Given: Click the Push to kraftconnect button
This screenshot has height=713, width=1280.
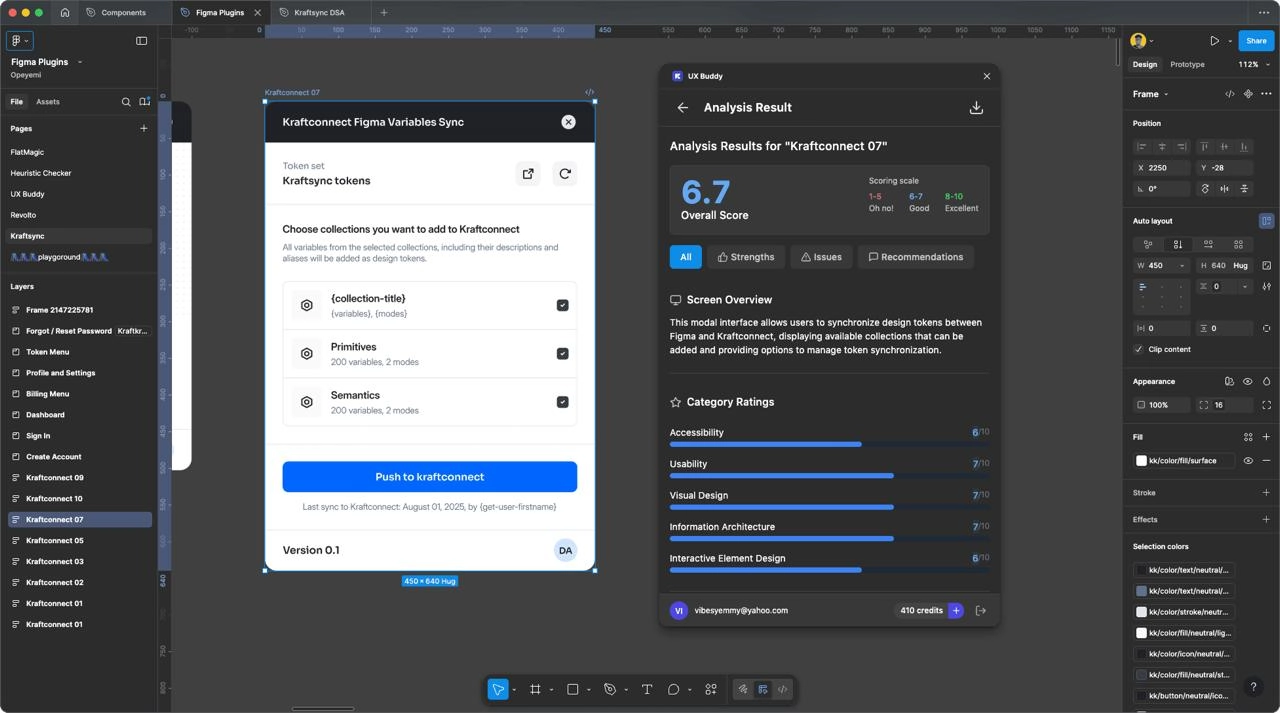Looking at the screenshot, I should pyautogui.click(x=430, y=477).
